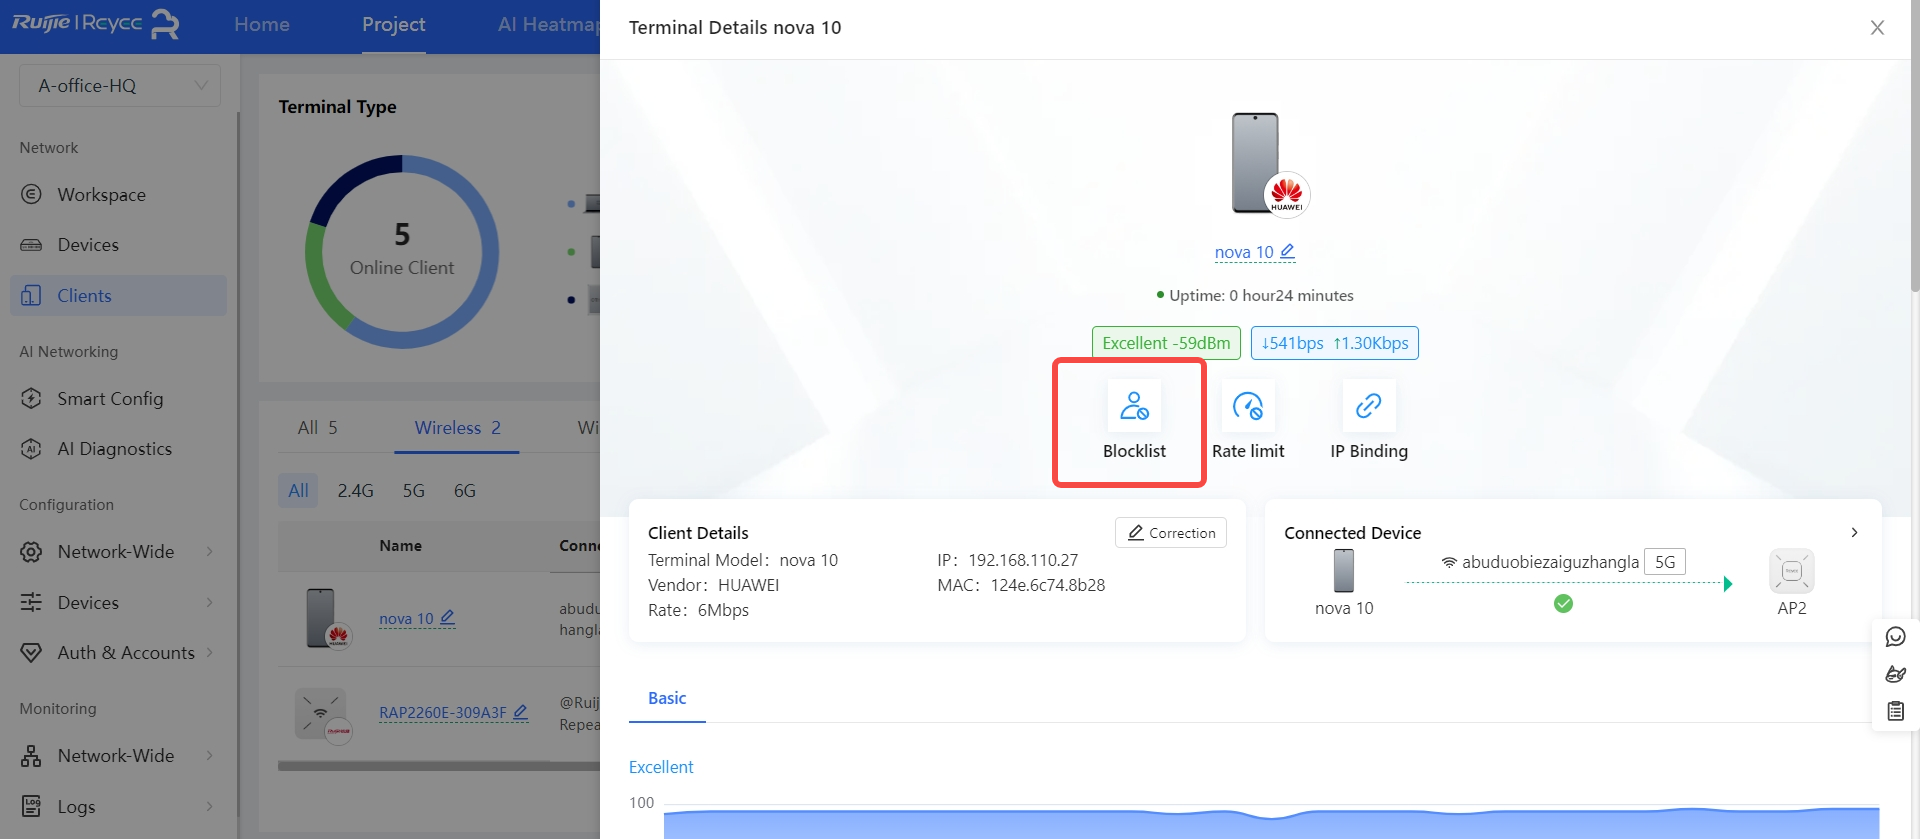Click the AI Diagnostics icon
The width and height of the screenshot is (1920, 839).
point(31,449)
